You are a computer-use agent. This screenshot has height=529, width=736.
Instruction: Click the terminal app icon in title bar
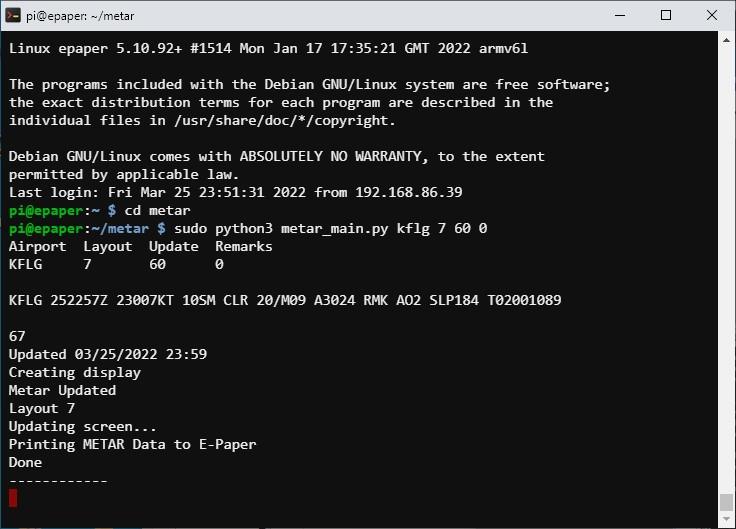(14, 15)
